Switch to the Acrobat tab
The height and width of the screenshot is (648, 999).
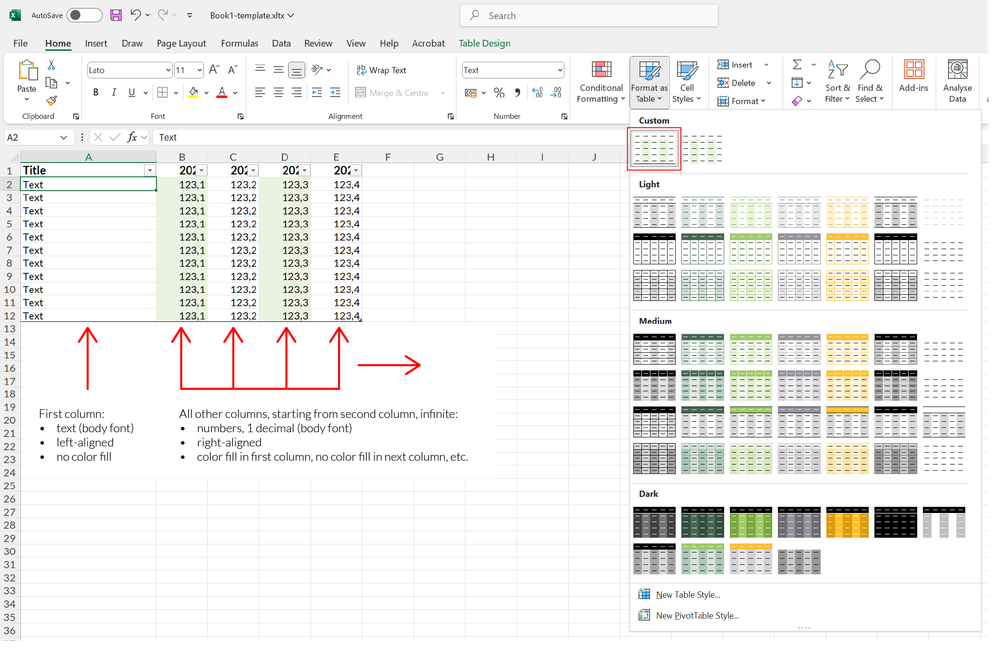(428, 43)
